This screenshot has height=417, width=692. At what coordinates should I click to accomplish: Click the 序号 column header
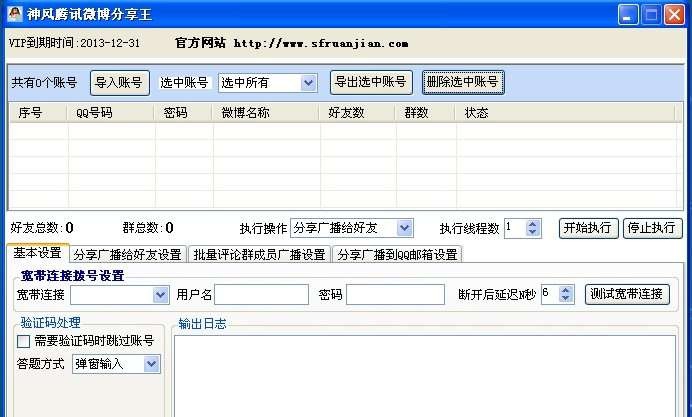click(38, 113)
